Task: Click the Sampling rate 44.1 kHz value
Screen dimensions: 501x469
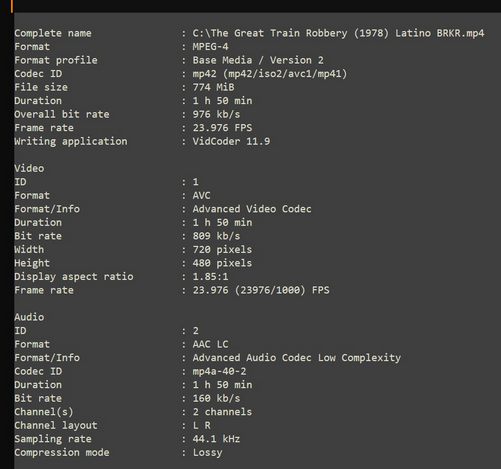Action: [x=216, y=439]
